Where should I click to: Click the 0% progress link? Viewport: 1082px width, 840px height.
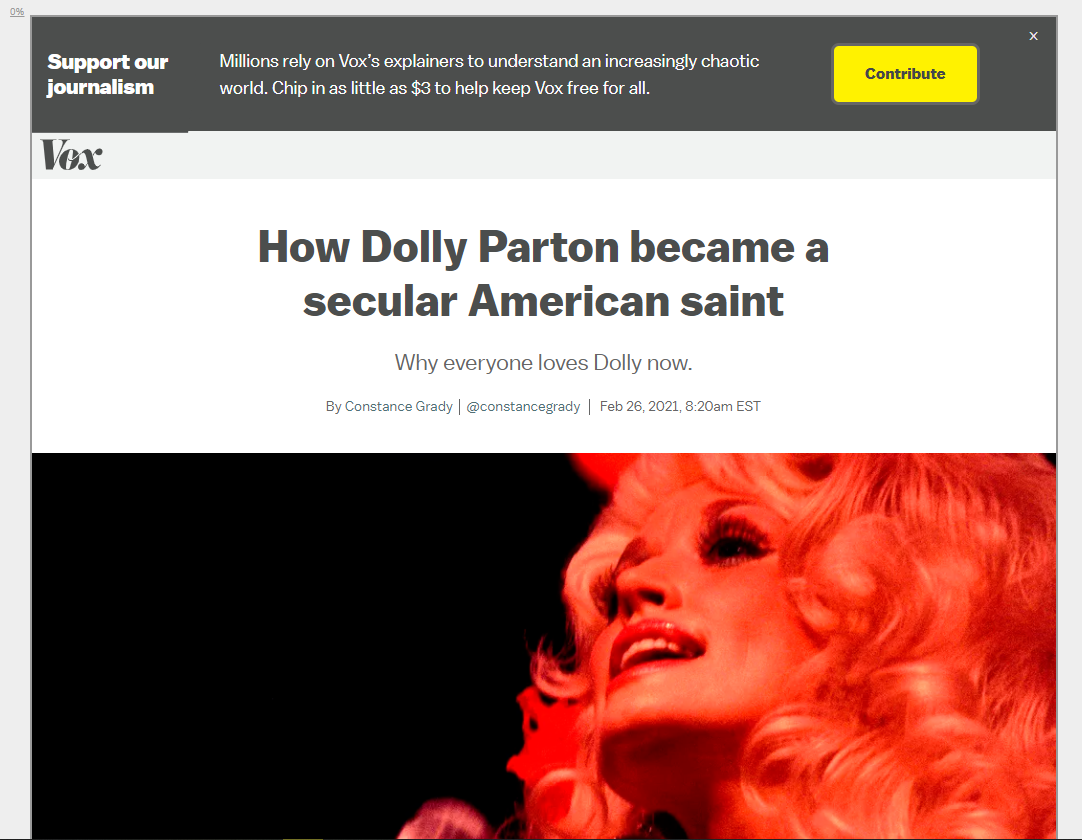pyautogui.click(x=17, y=11)
